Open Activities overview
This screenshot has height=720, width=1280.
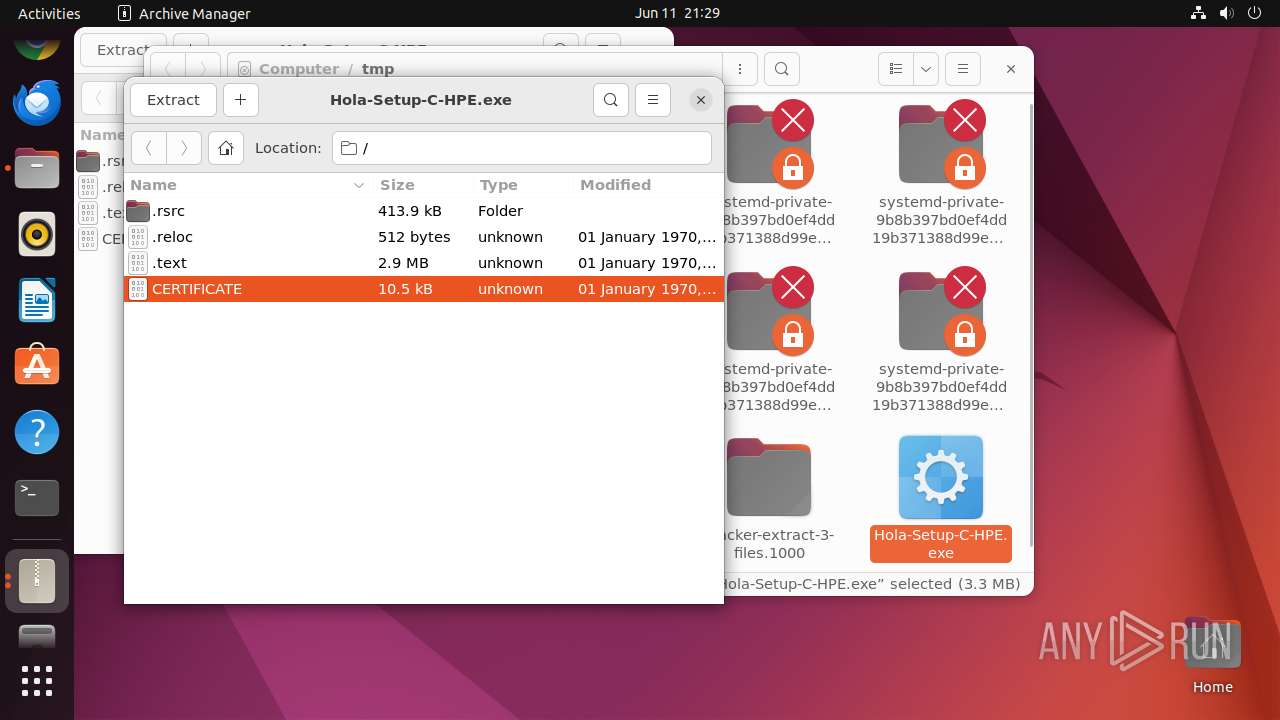tap(49, 13)
